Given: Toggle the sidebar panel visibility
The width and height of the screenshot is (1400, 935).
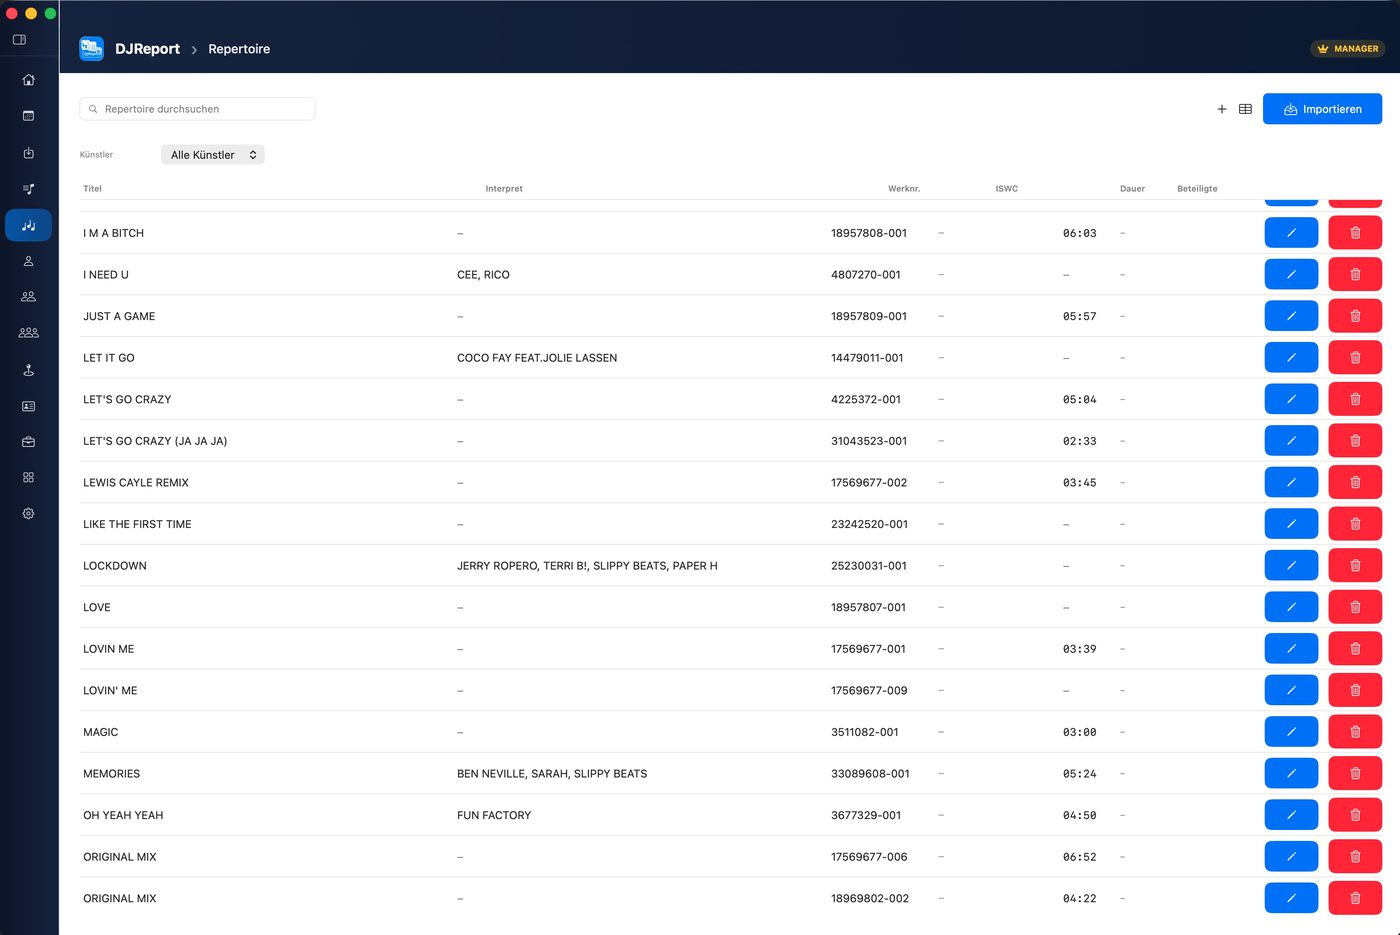Looking at the screenshot, I should pos(19,40).
